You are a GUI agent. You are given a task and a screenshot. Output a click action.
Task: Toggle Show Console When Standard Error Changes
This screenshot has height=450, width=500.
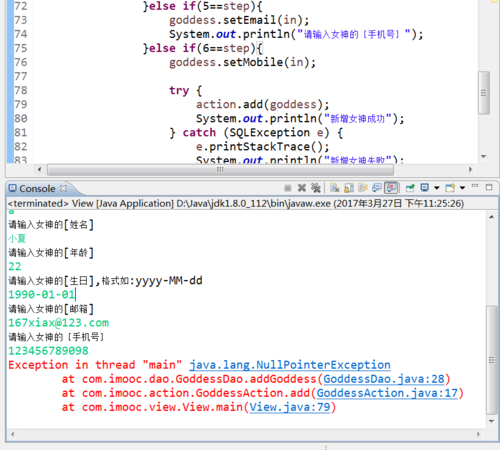[x=391, y=188]
